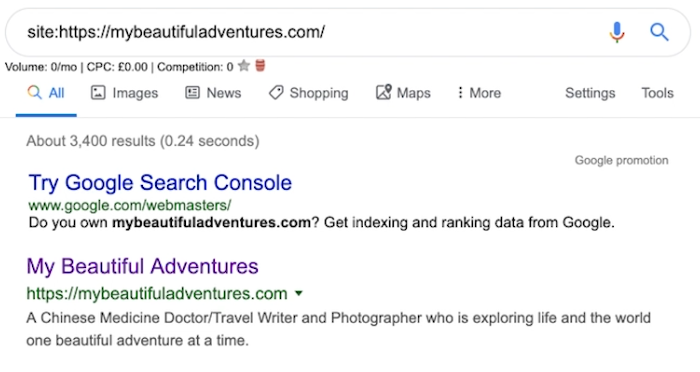
Task: Select the All results tab
Action: tap(46, 93)
